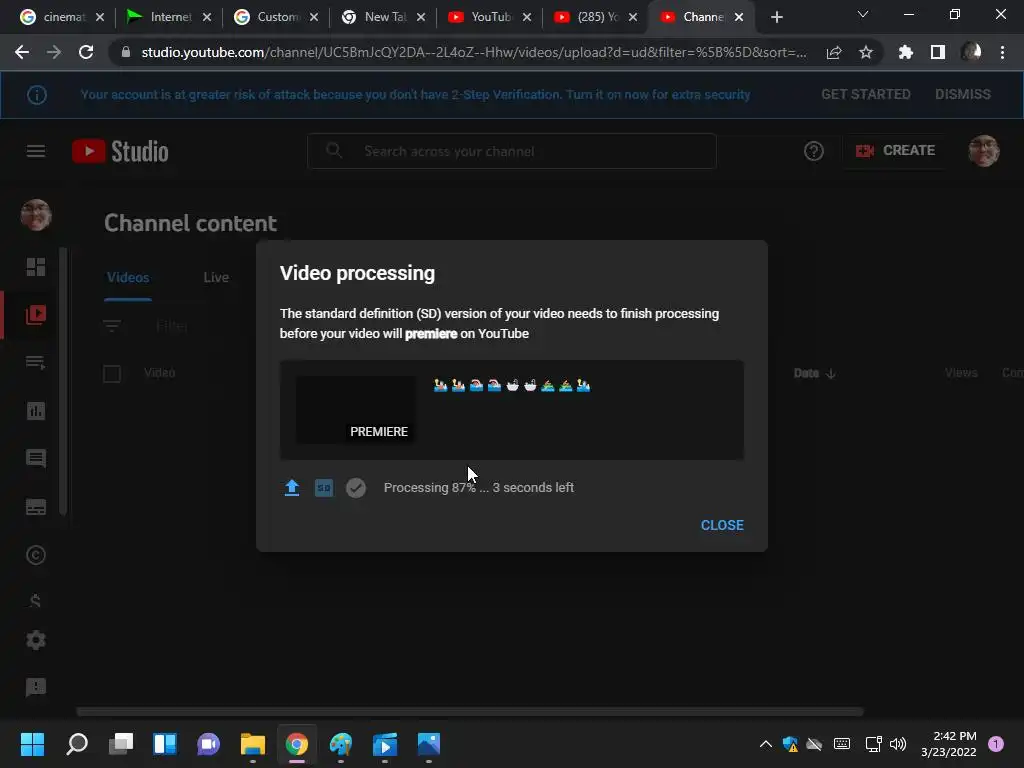Switch to the cinemat browser tab

point(62,17)
